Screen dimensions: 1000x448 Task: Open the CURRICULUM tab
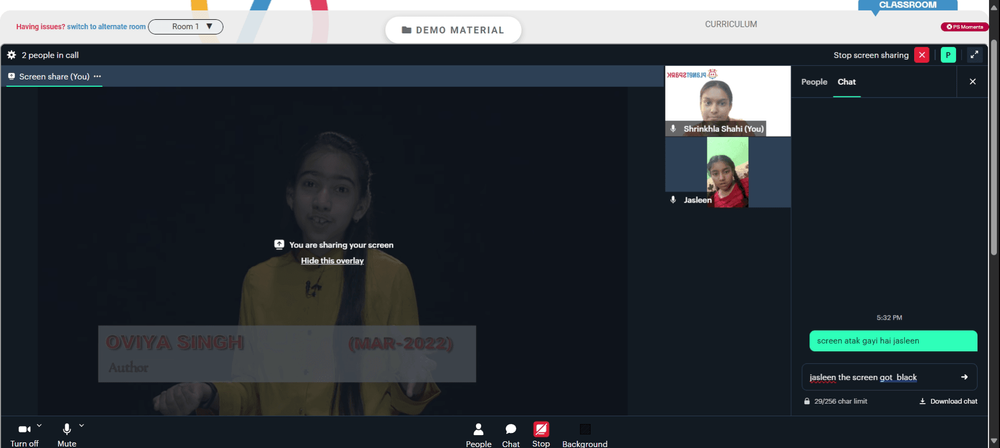point(731,24)
